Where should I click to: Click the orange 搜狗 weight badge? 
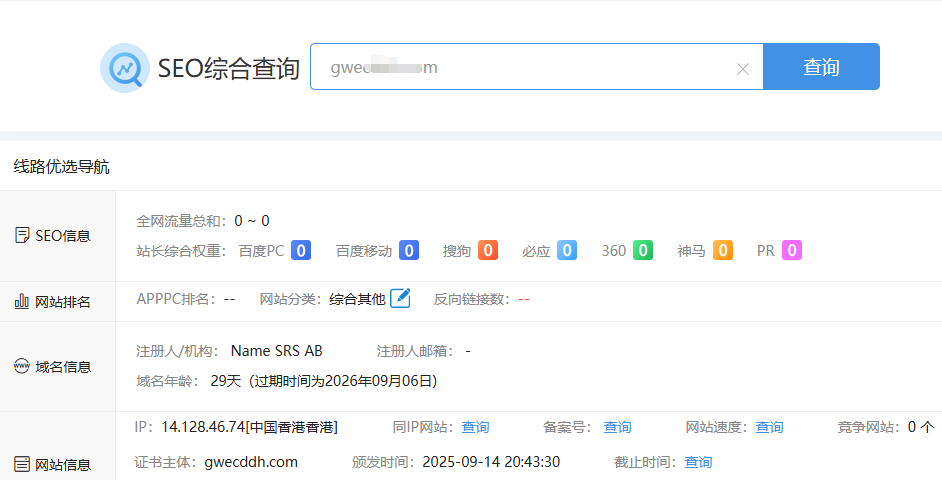pyautogui.click(x=488, y=250)
